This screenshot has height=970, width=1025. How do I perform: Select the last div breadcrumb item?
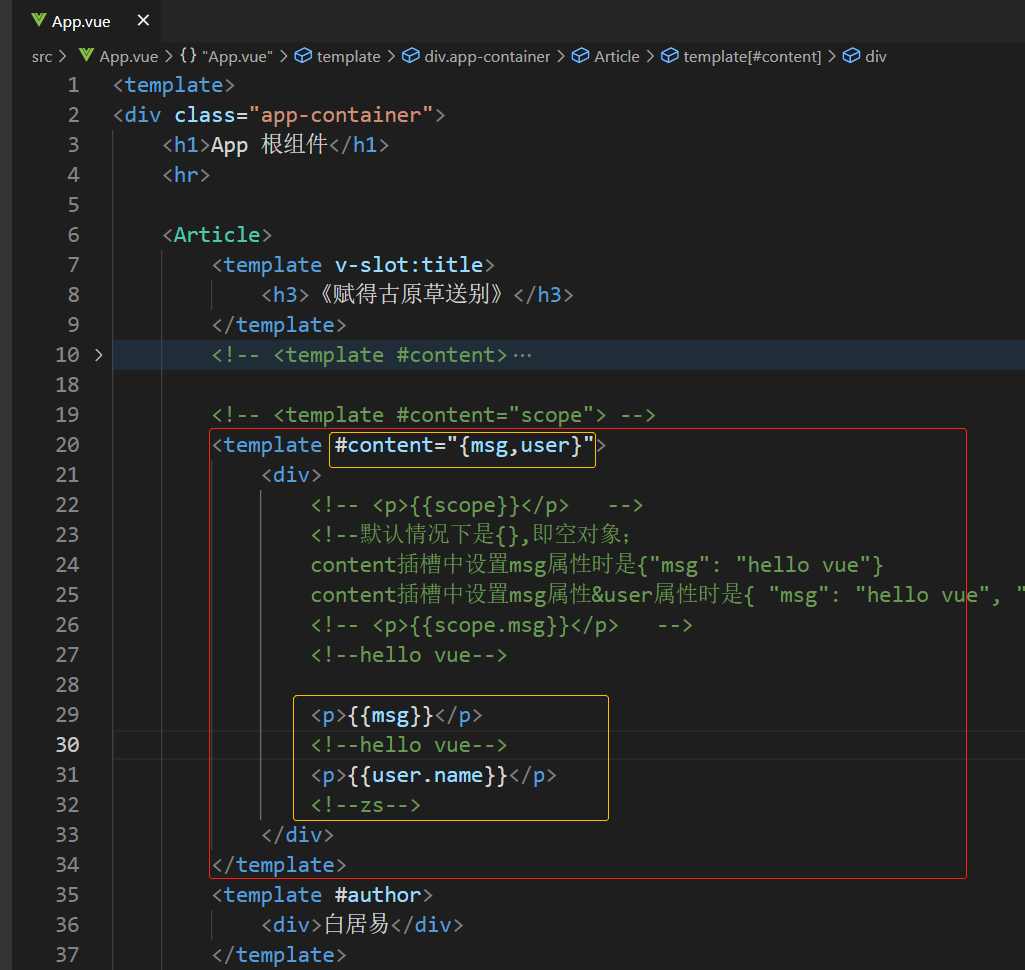pos(875,57)
